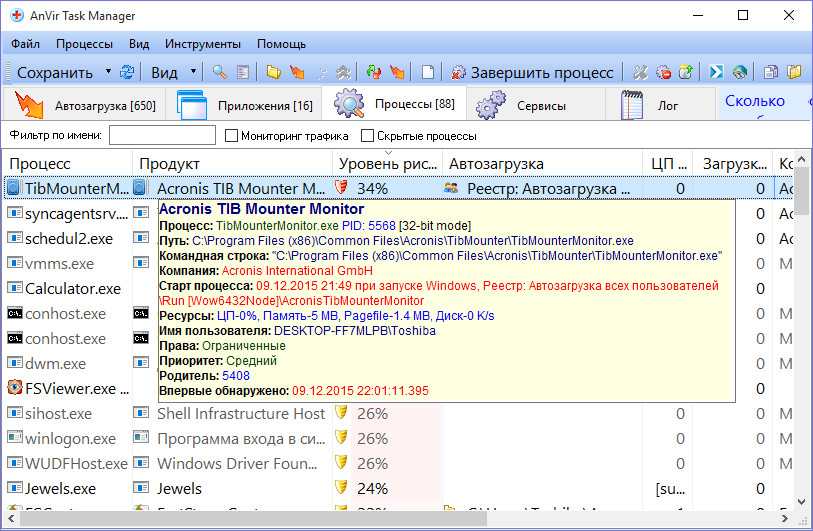Click the yellow open book toolbar icon
Screen dimensions: 813x531
point(794,72)
